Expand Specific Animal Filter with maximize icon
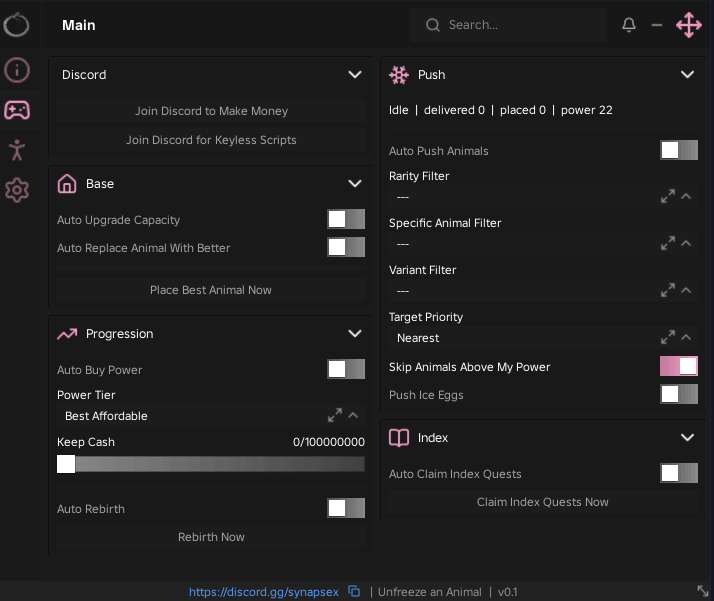The image size is (714, 601). [x=668, y=244]
